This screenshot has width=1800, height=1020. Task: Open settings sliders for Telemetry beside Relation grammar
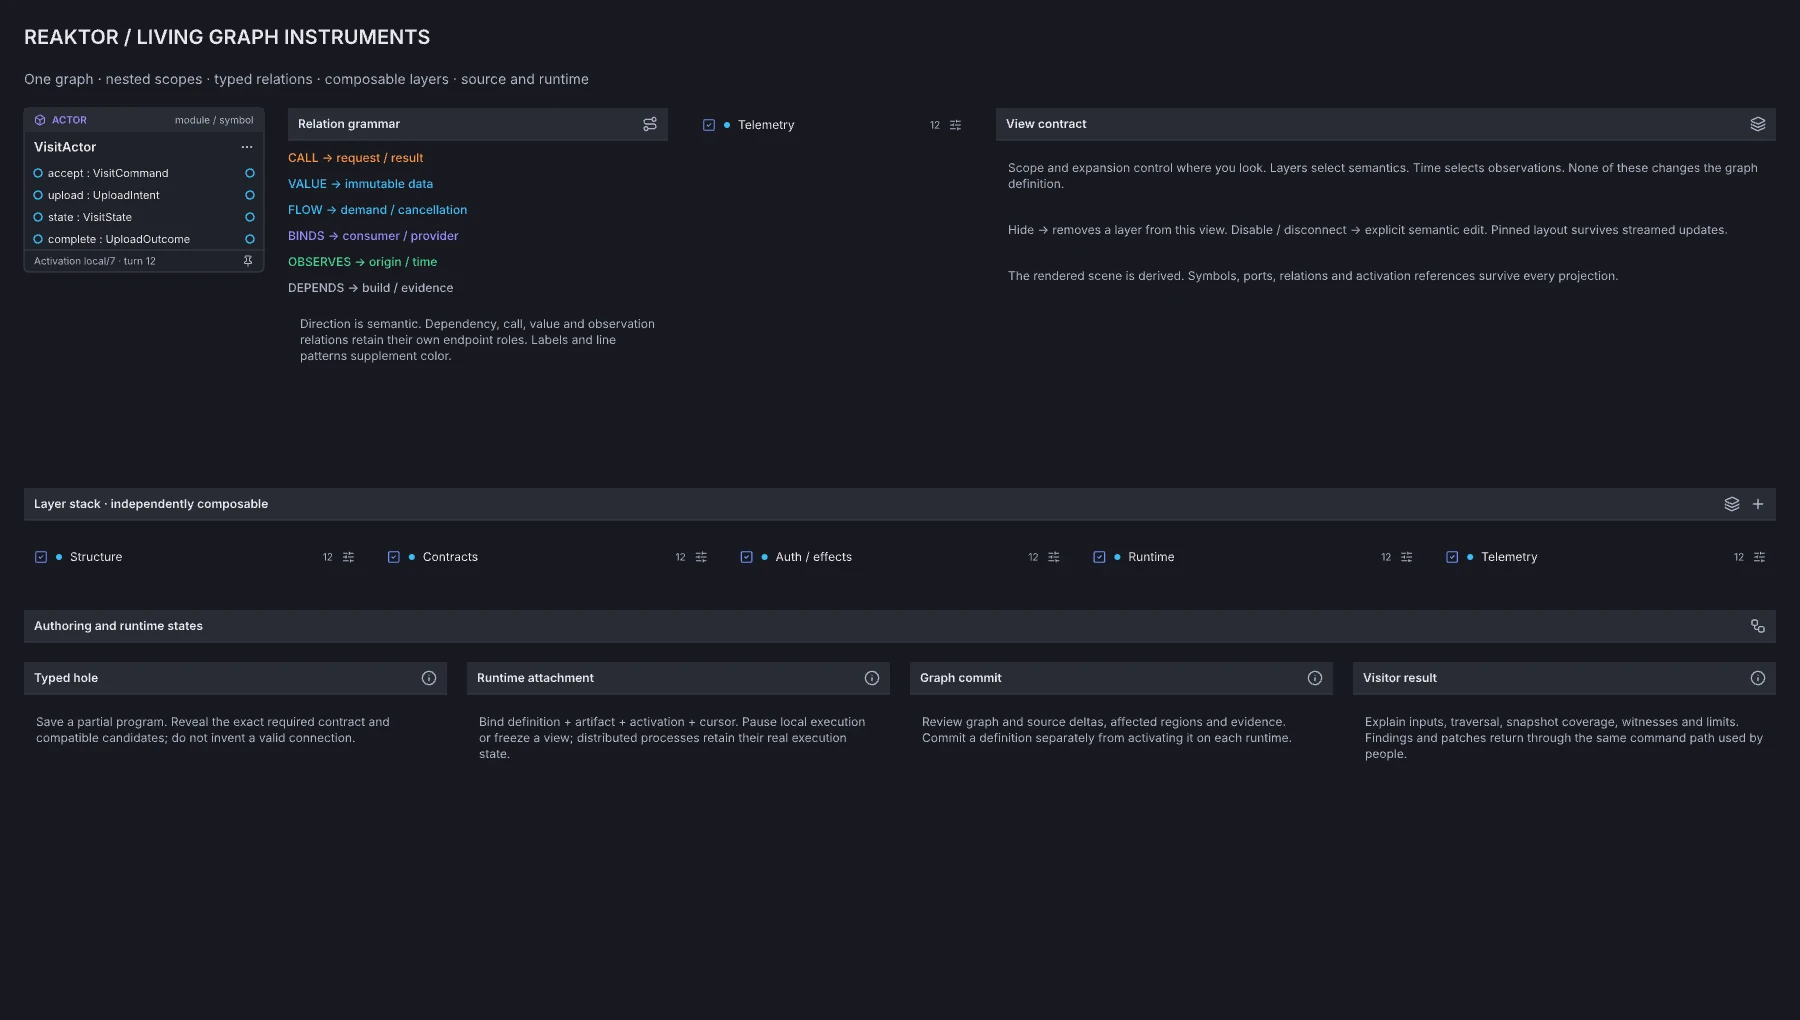click(x=956, y=125)
